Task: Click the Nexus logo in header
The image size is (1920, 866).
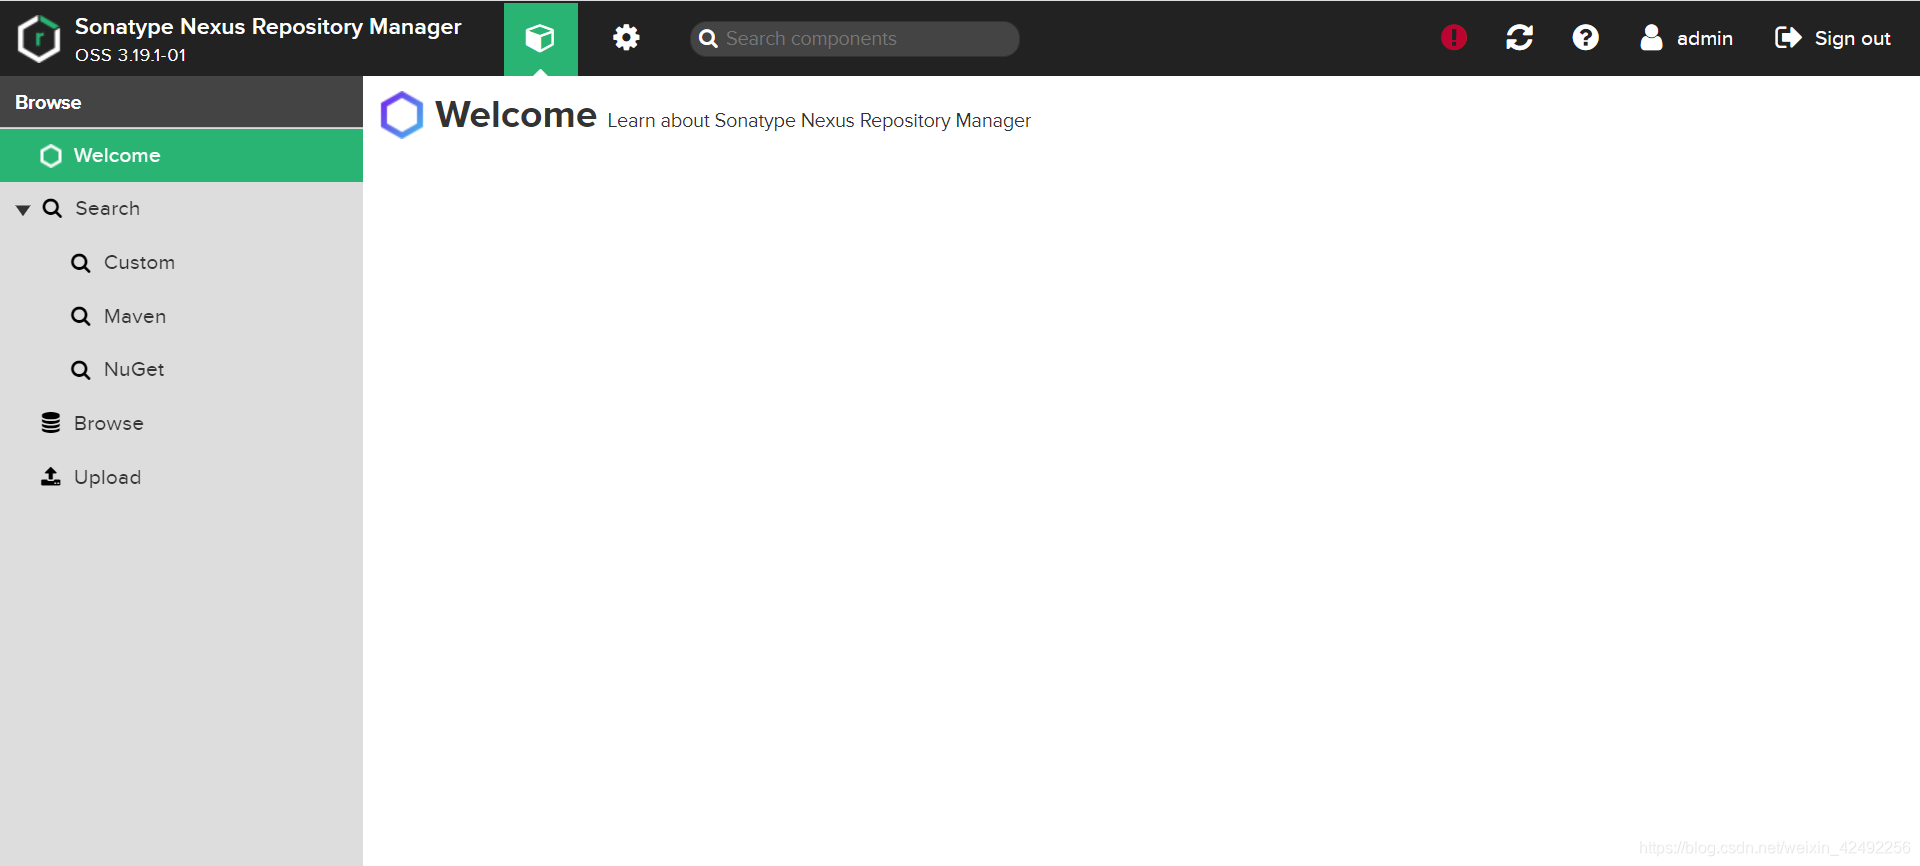Action: click(x=39, y=39)
